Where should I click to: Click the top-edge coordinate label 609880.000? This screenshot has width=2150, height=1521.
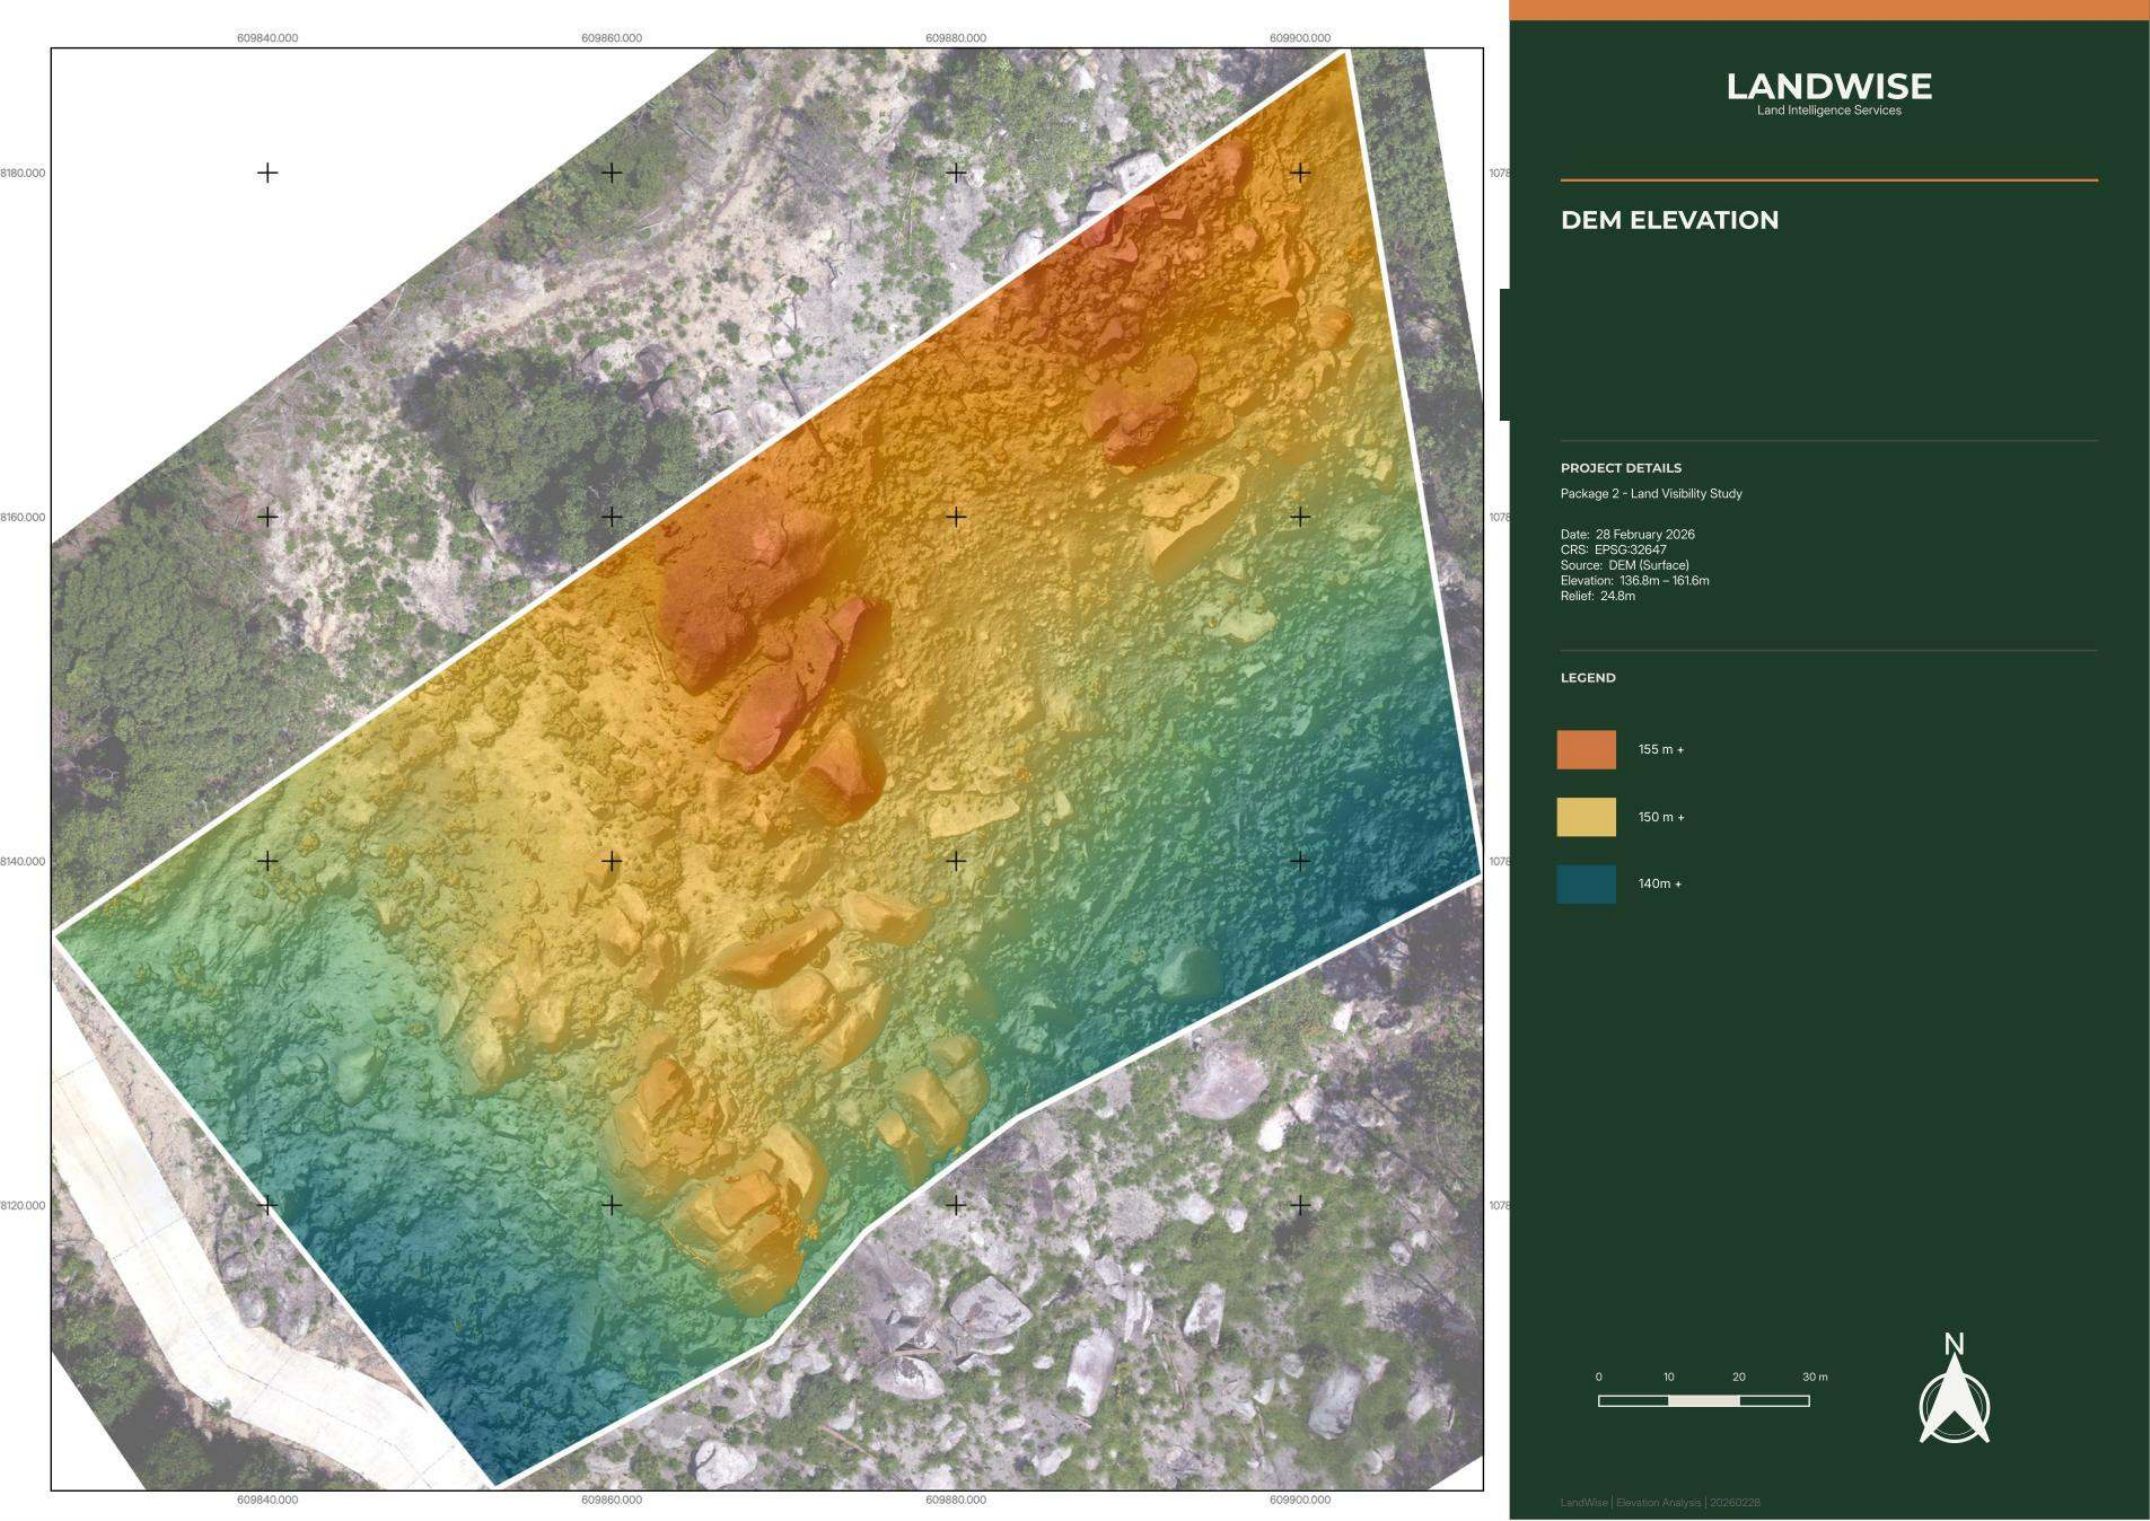956,38
